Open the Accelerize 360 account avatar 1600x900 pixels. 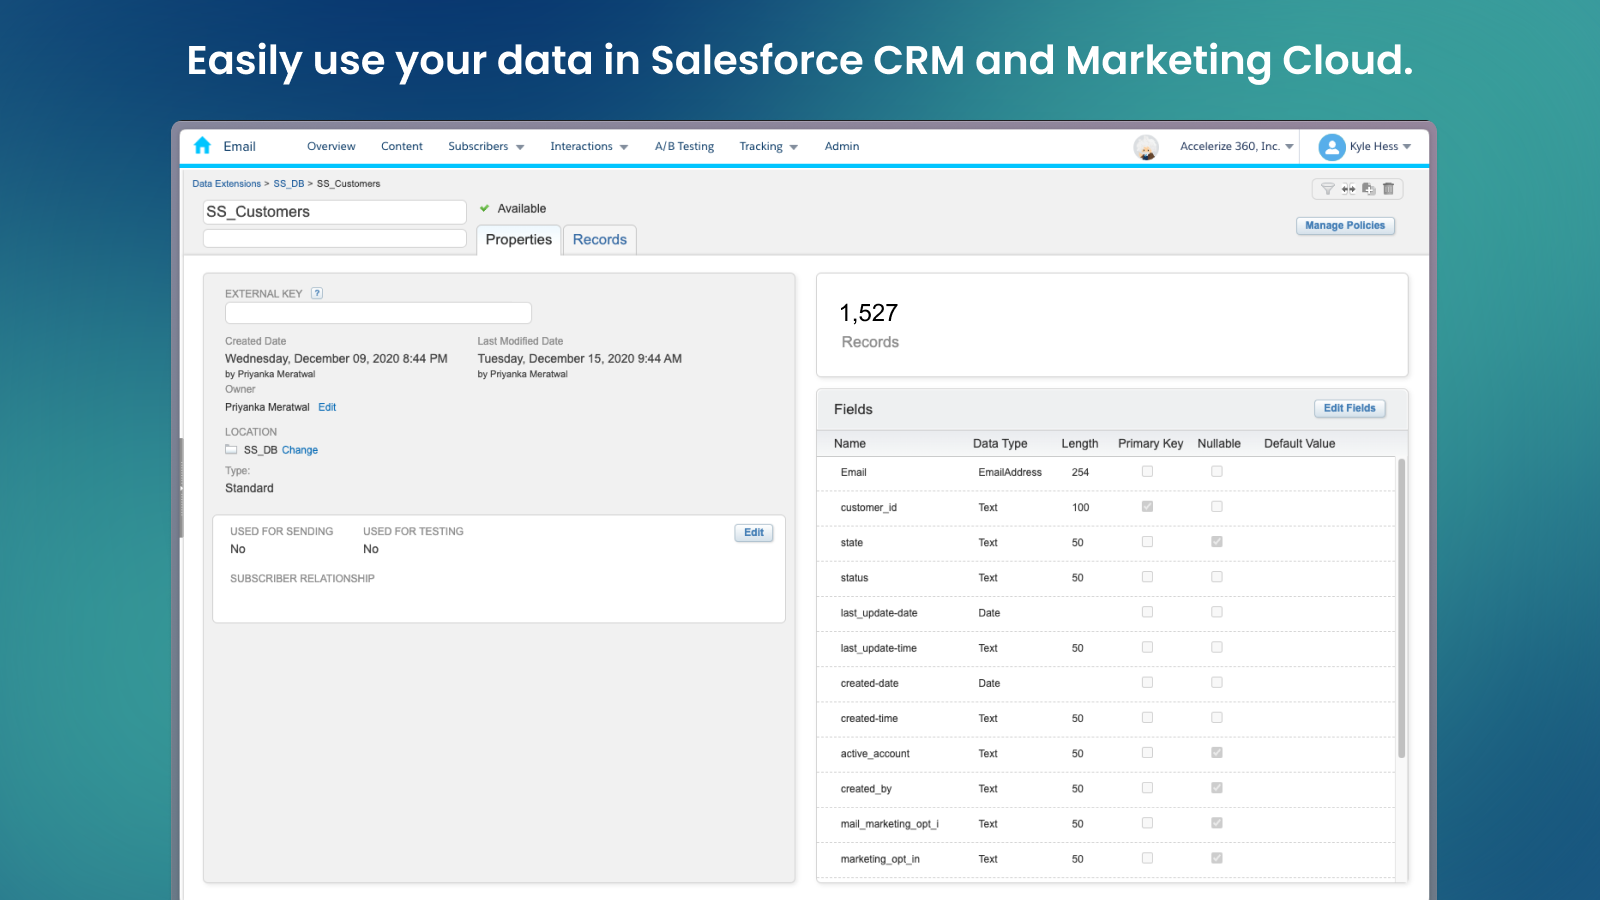(x=1145, y=146)
